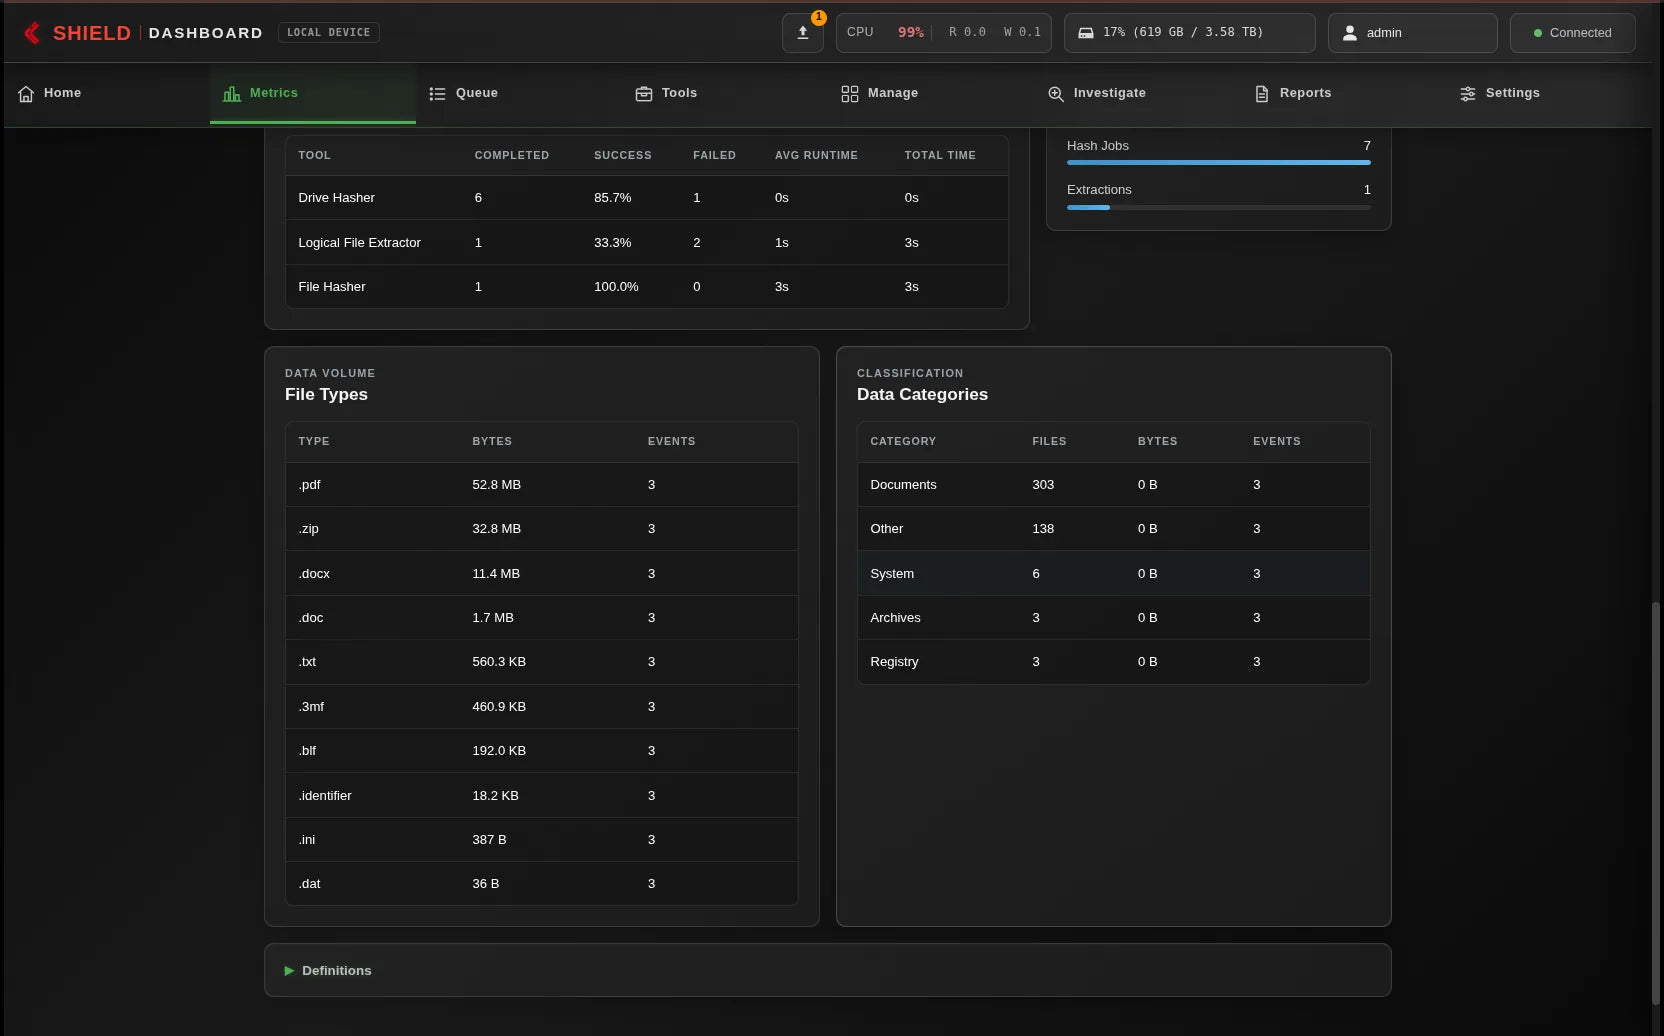
Task: Click the .identifier file type row
Action: (541, 795)
